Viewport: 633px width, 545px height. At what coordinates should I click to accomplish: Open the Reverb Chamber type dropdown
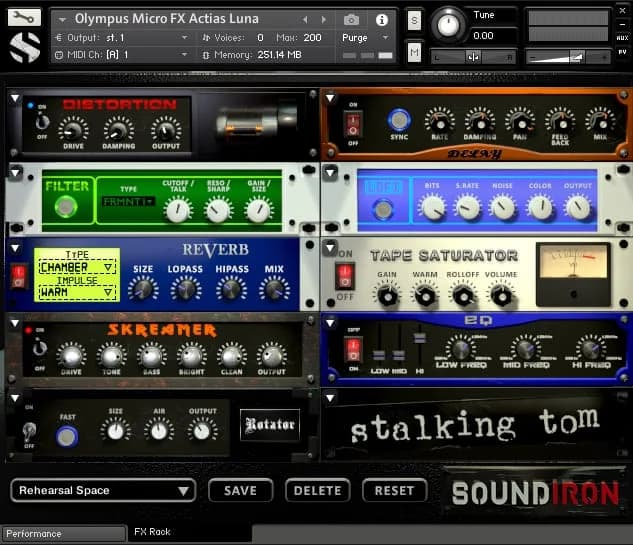(x=77, y=268)
